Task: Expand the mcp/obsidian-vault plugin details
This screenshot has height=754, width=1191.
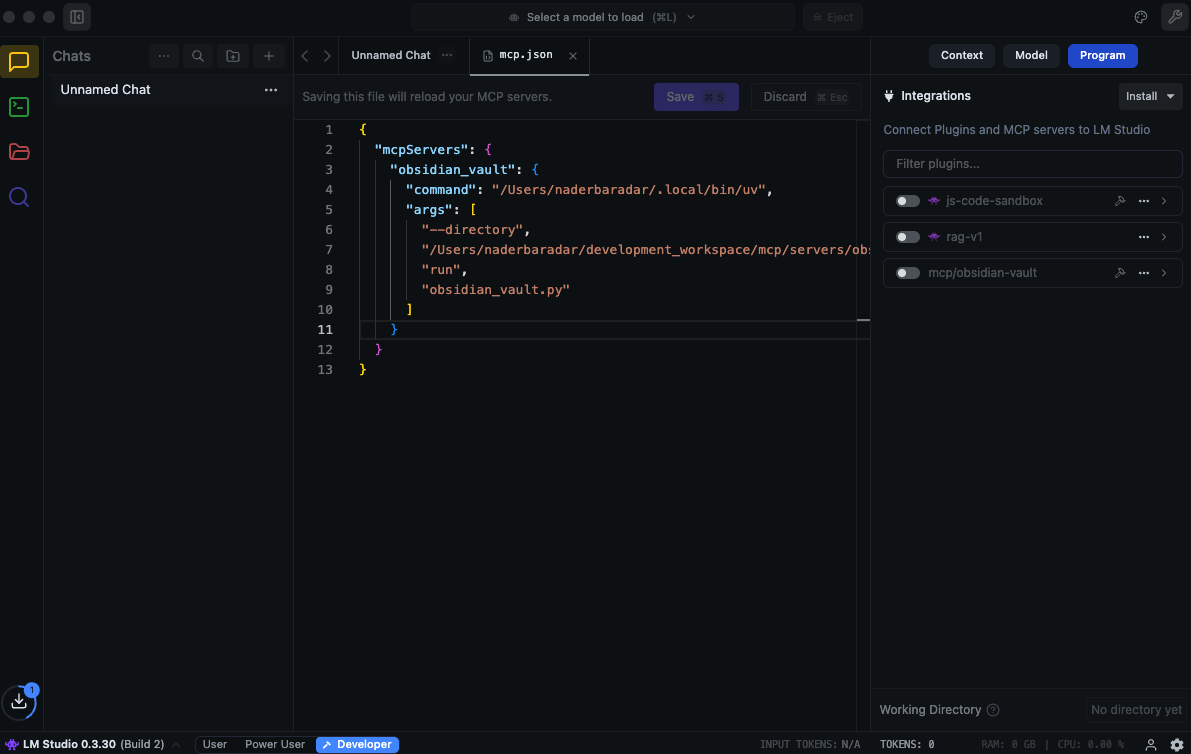Action: coord(1164,273)
